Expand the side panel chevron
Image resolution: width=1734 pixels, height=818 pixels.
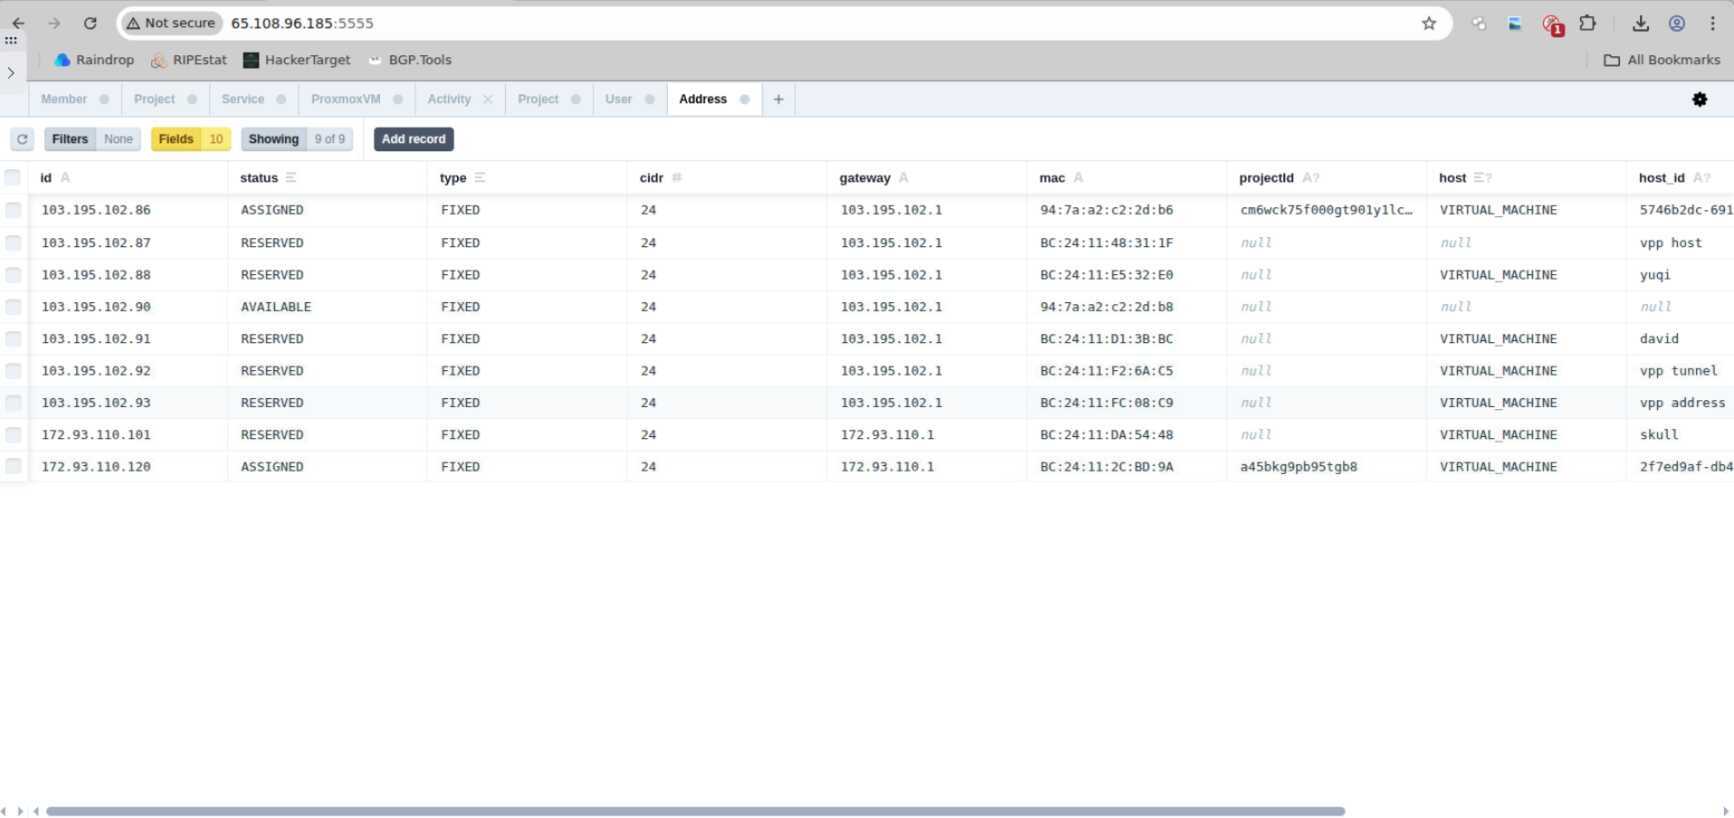(x=11, y=72)
